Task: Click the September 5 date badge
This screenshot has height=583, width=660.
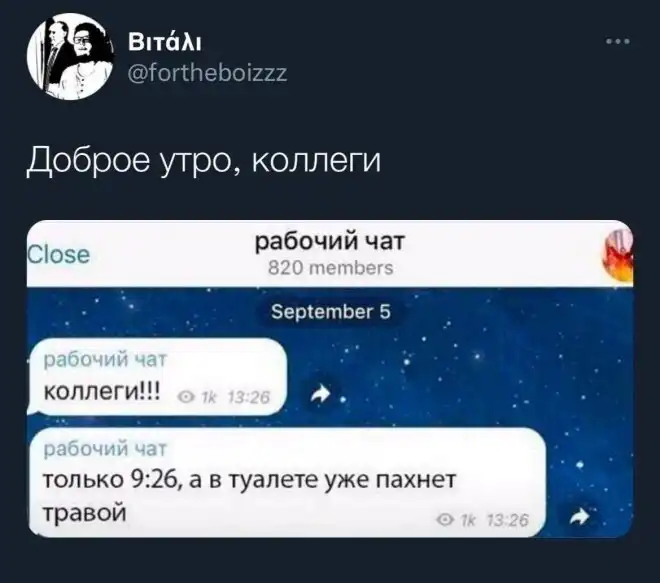Action: click(x=331, y=312)
